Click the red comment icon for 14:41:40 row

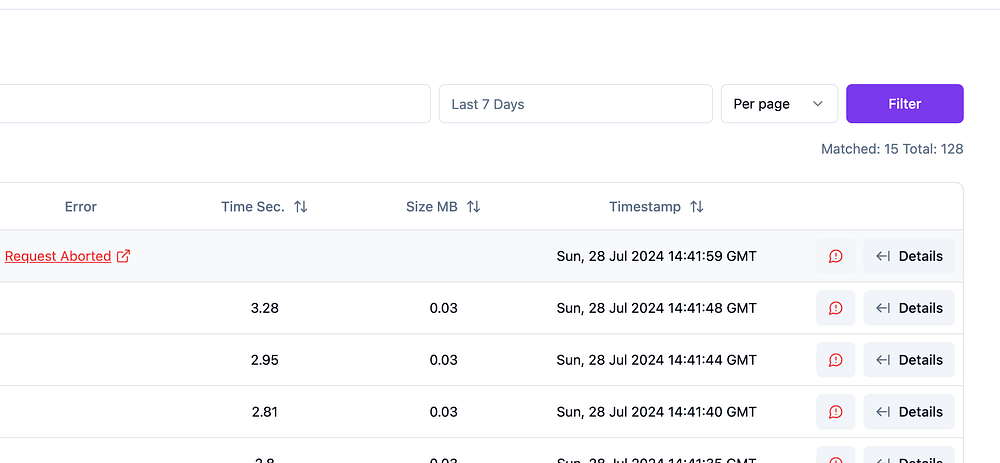[836, 412]
